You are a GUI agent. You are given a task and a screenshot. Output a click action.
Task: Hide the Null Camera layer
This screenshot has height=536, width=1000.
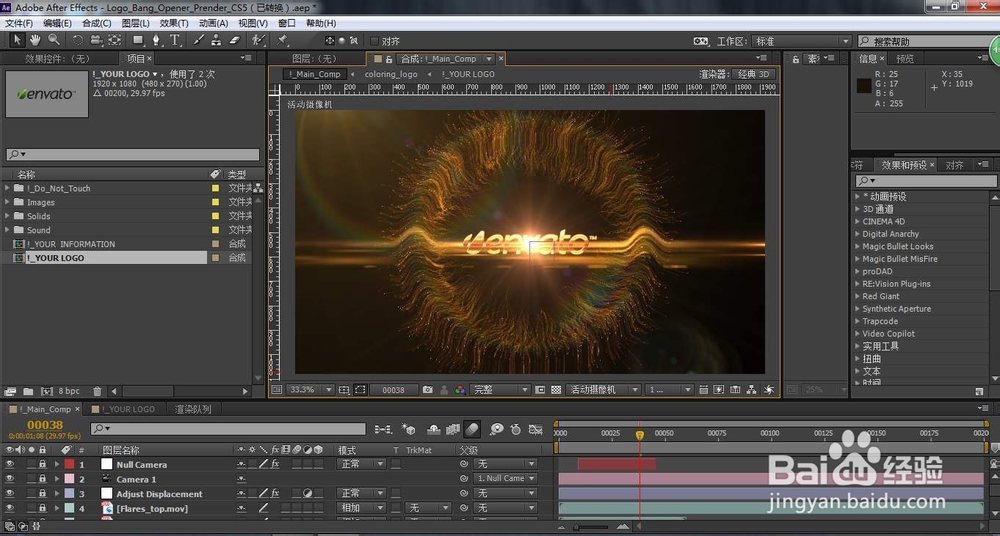point(10,465)
